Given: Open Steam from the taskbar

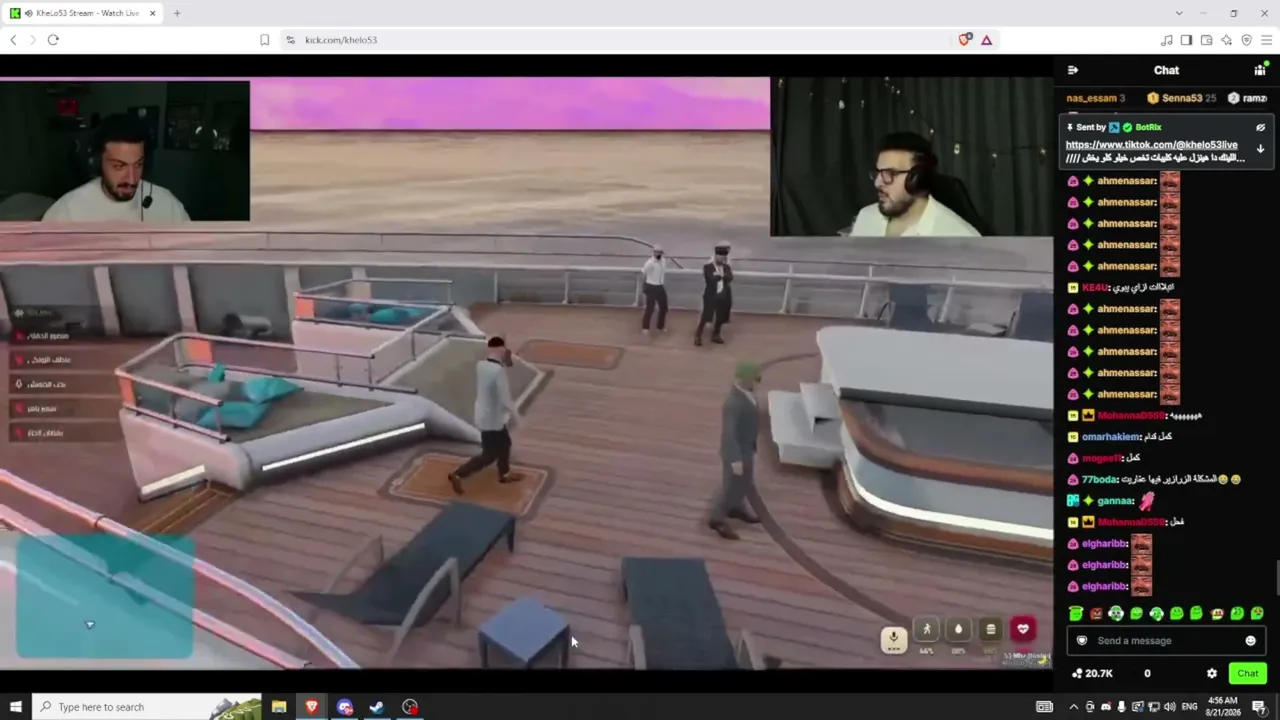Looking at the screenshot, I should [x=377, y=707].
